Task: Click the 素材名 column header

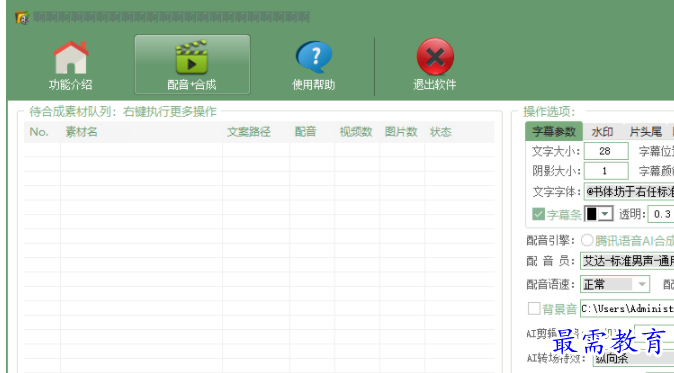Action: (x=141, y=132)
